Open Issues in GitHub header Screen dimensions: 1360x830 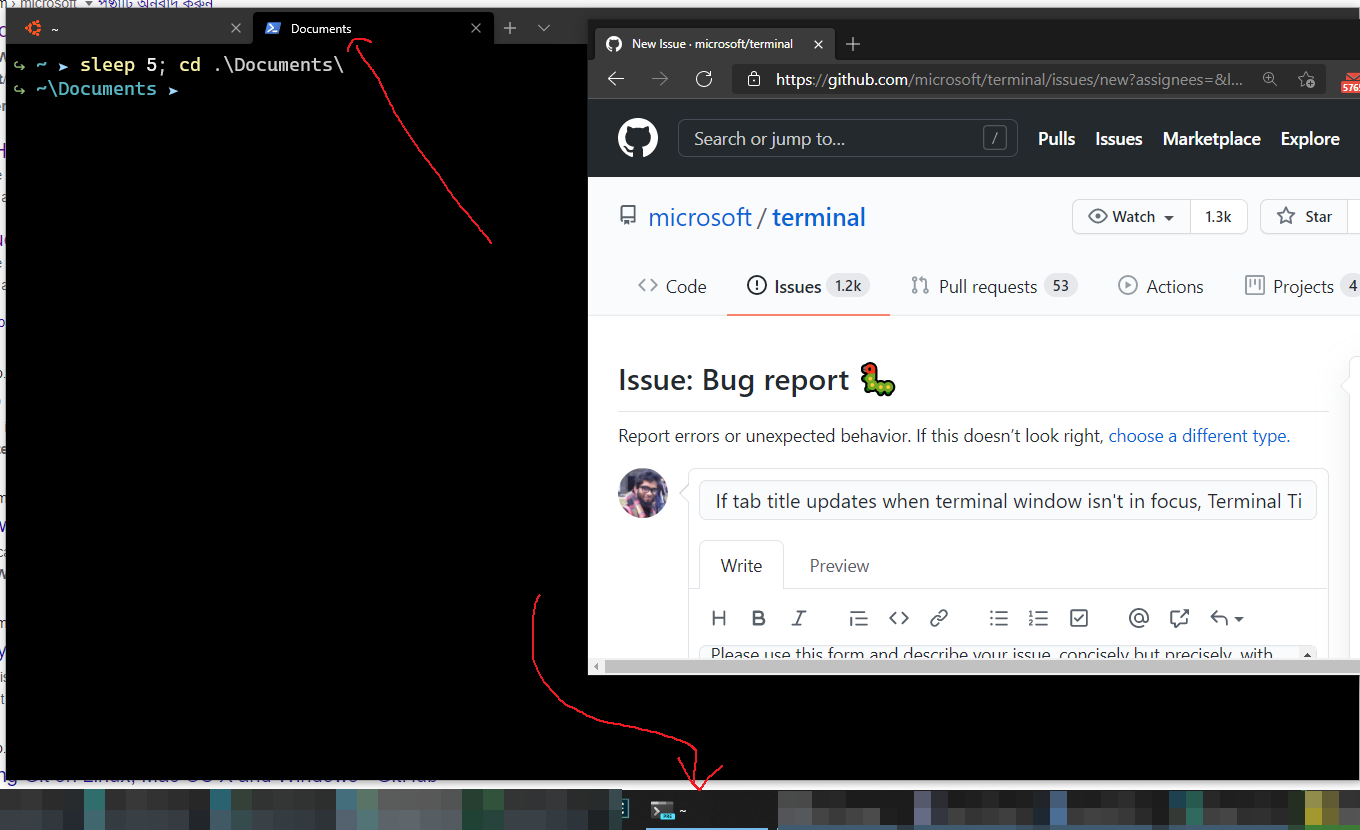click(x=1118, y=139)
